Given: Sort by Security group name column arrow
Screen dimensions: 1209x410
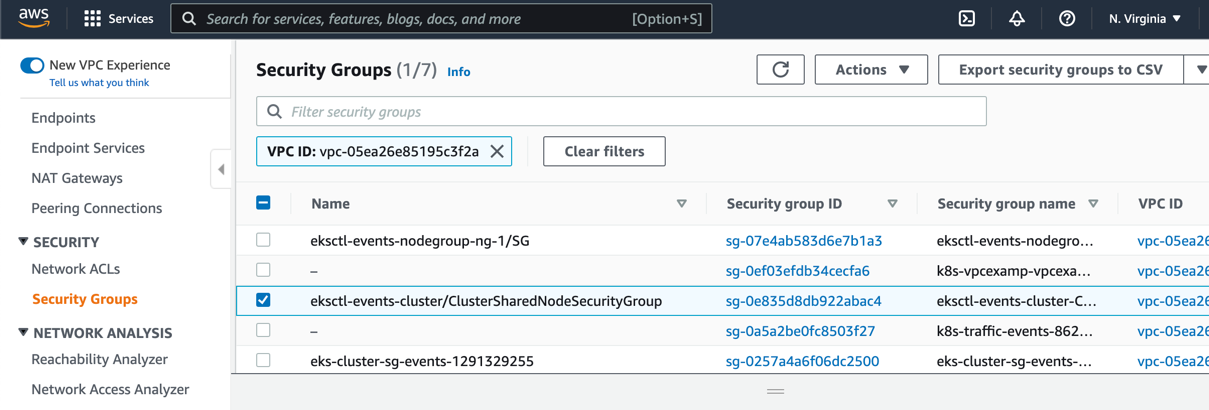Looking at the screenshot, I should 1093,204.
